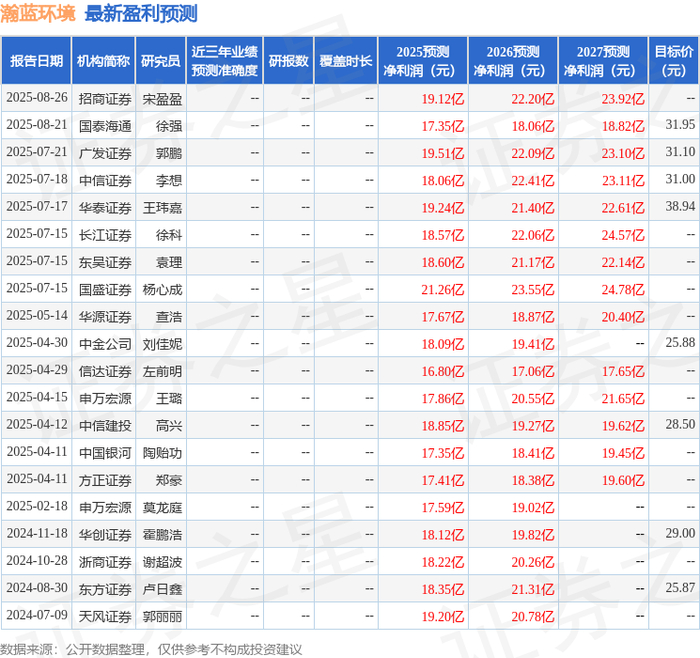Screen dimensions: 700x658
Task: Select 中信建投 institution cell
Action: click(x=105, y=425)
